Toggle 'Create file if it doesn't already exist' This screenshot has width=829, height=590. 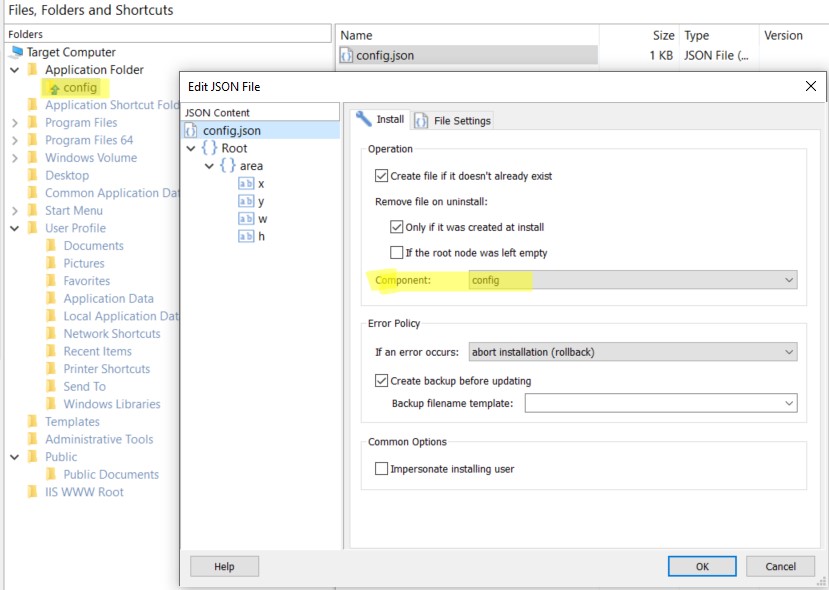click(x=381, y=176)
